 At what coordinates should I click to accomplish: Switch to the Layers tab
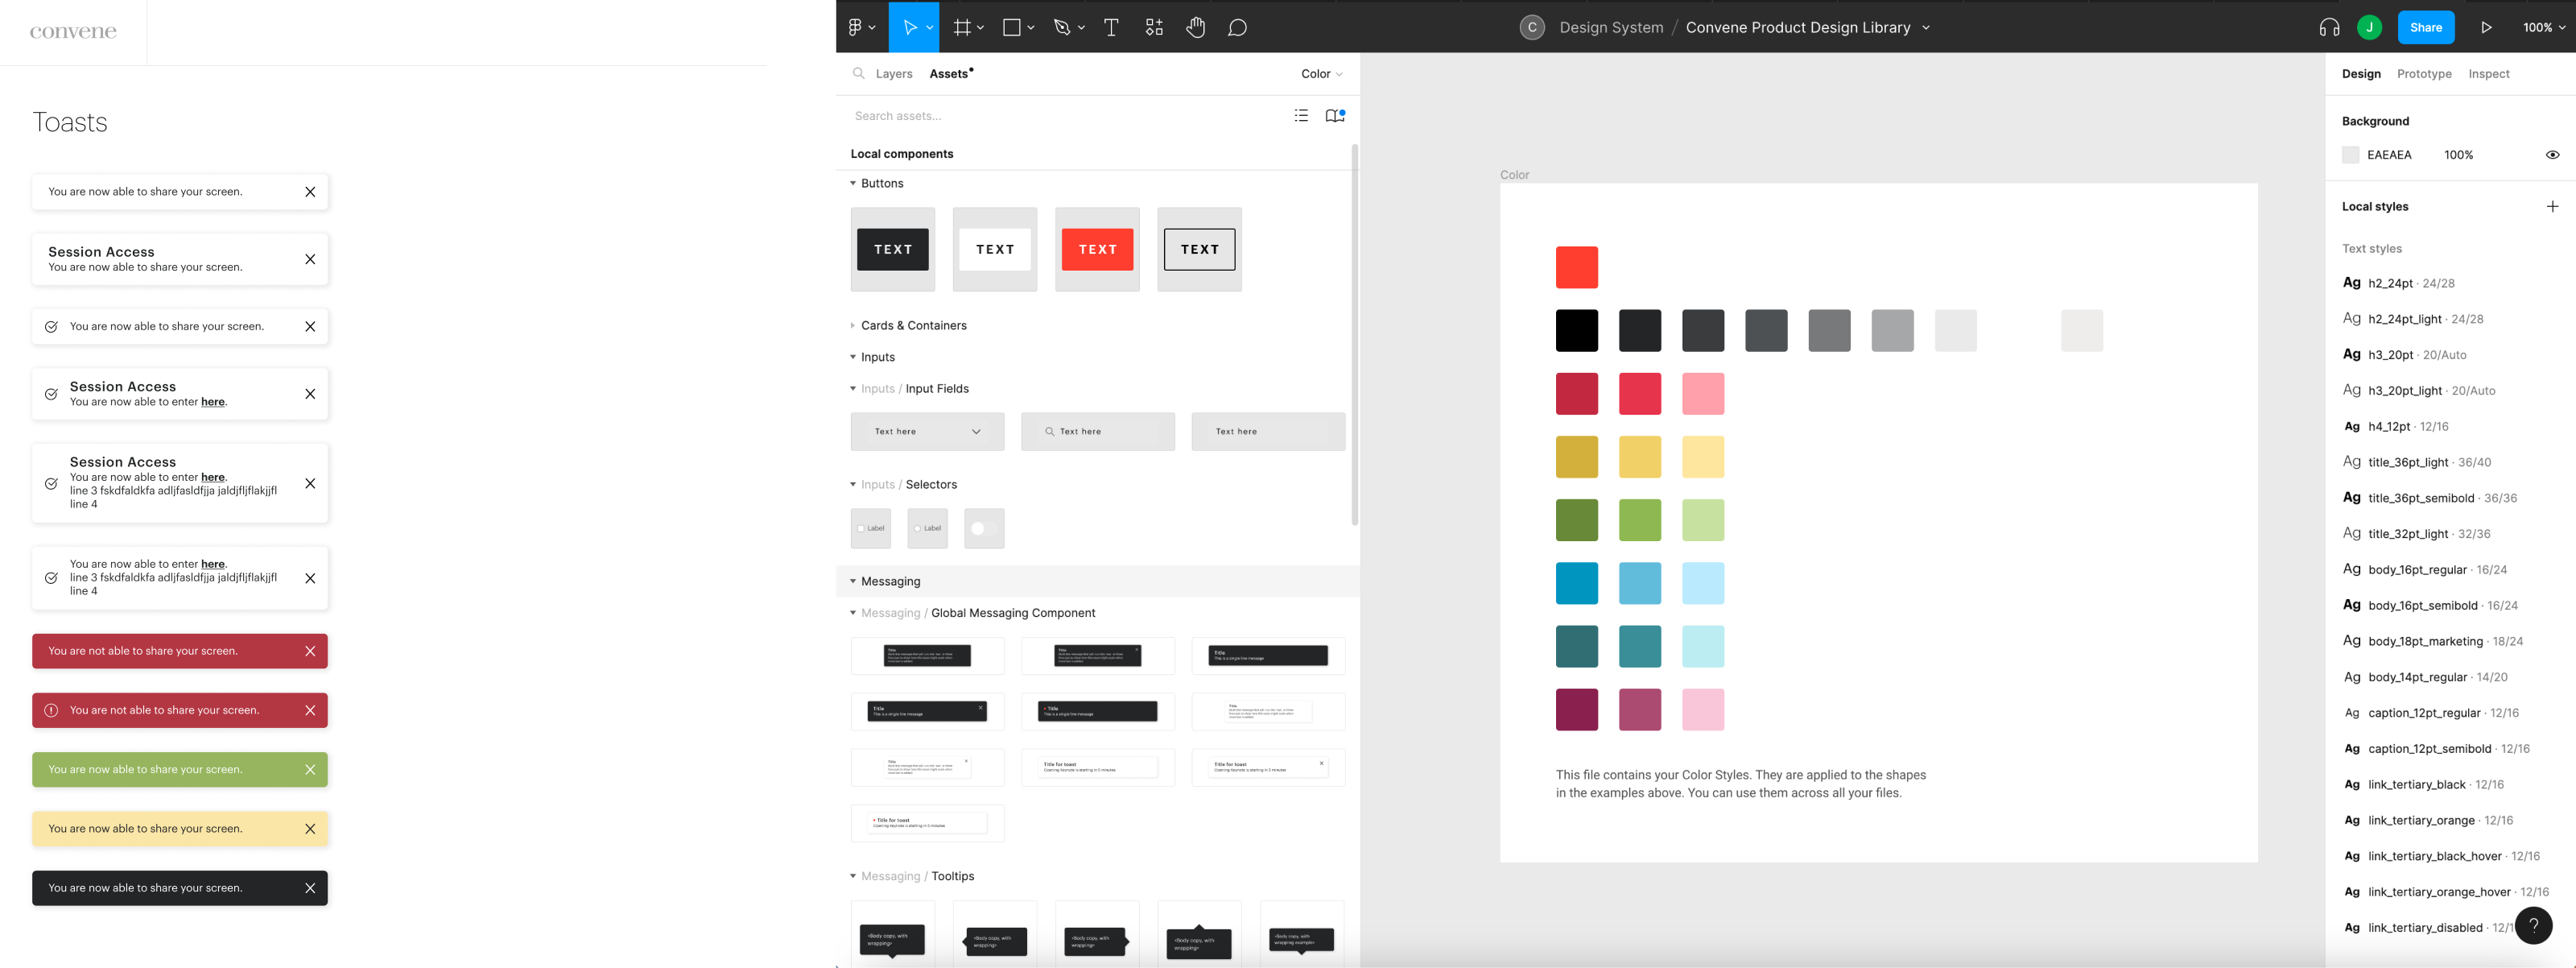893,73
